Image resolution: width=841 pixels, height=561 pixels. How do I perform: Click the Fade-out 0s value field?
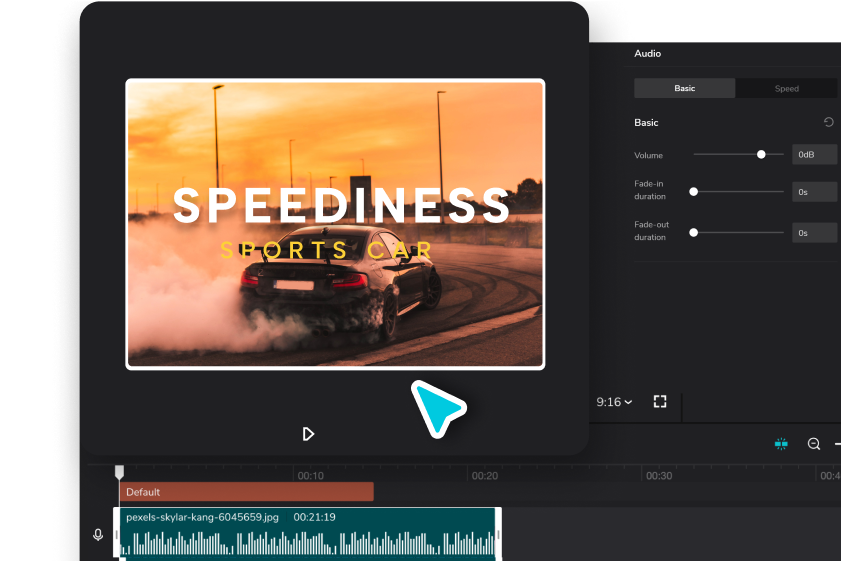815,233
